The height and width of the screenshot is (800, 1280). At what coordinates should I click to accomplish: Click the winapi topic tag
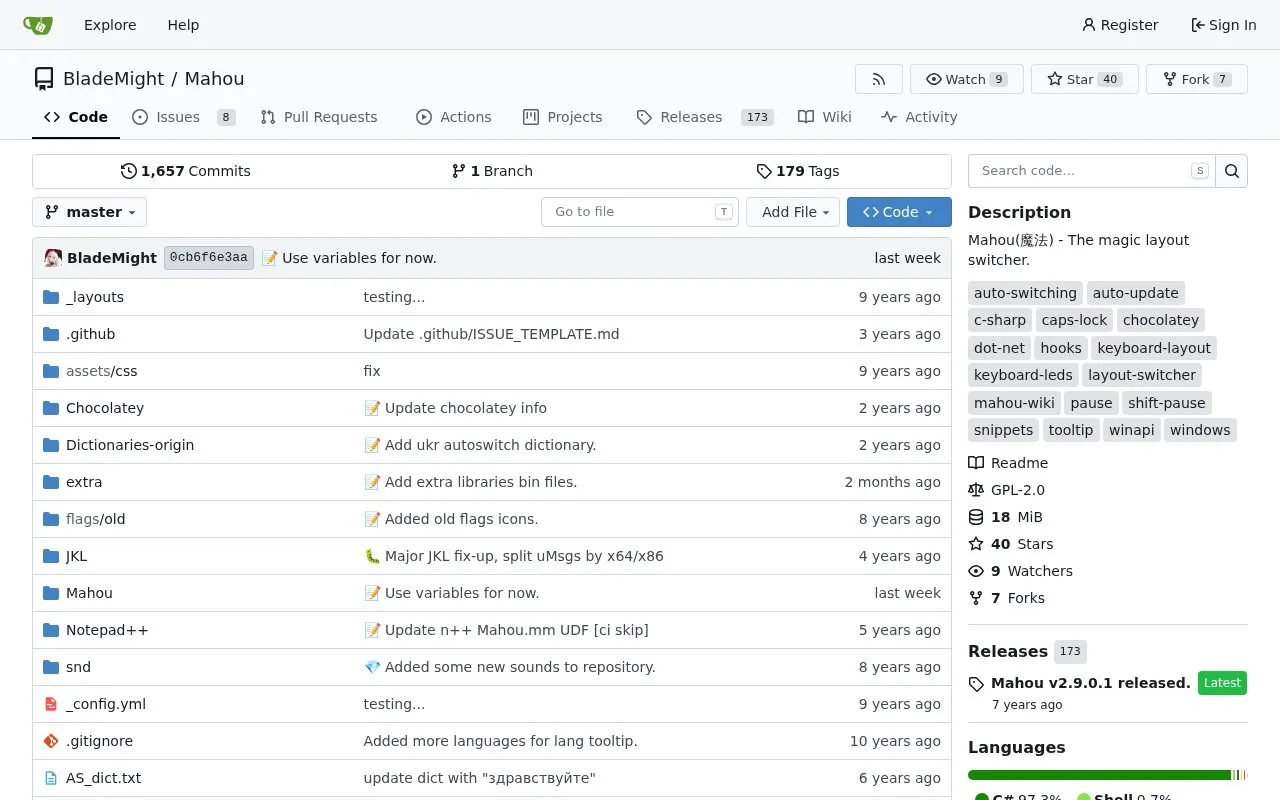[1131, 430]
